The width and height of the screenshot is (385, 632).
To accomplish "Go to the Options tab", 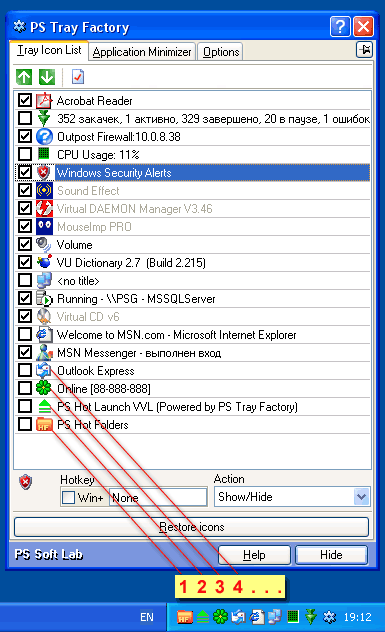I will point(221,52).
